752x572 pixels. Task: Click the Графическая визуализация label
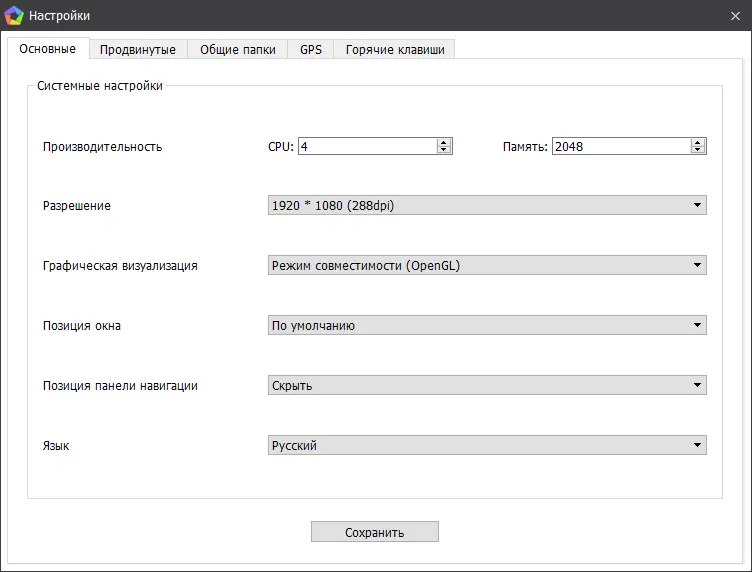tap(120, 266)
